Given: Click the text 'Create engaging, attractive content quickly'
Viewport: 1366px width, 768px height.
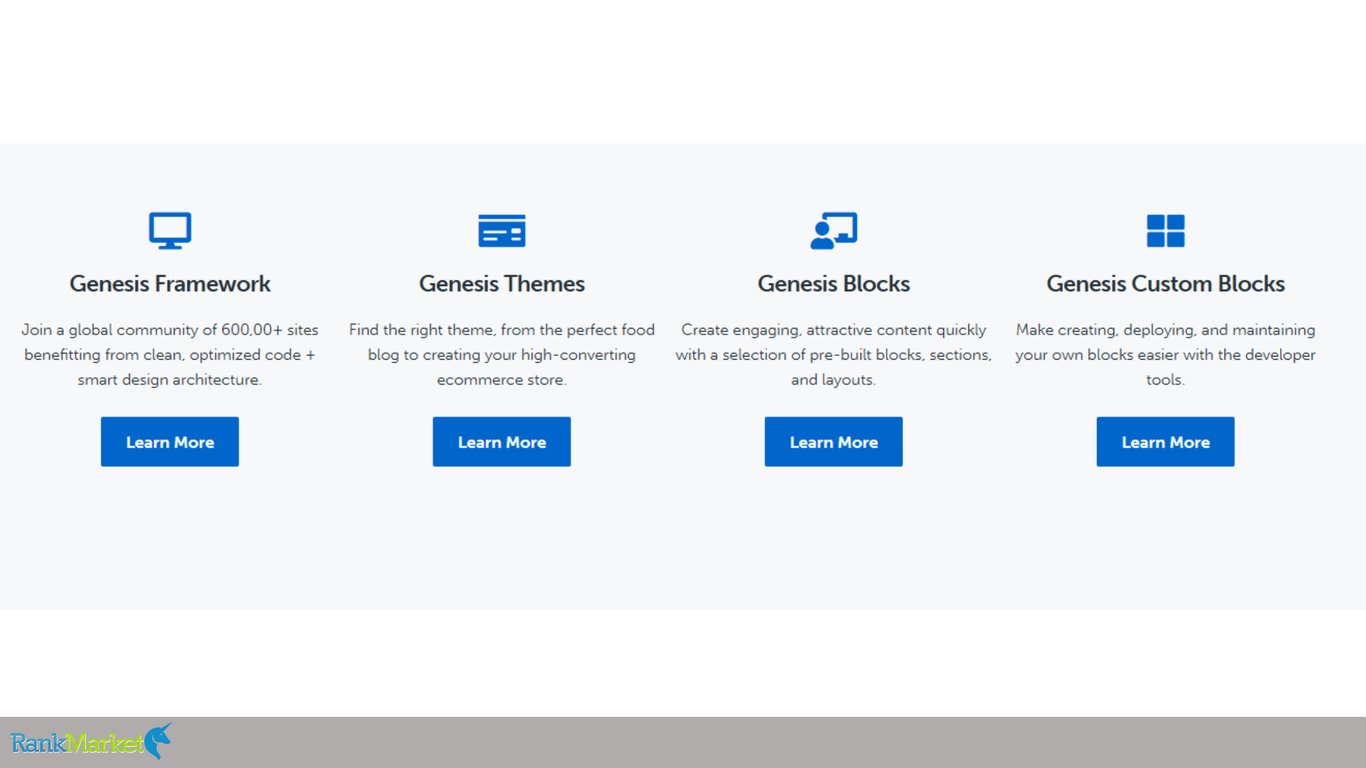Looking at the screenshot, I should (834, 330).
